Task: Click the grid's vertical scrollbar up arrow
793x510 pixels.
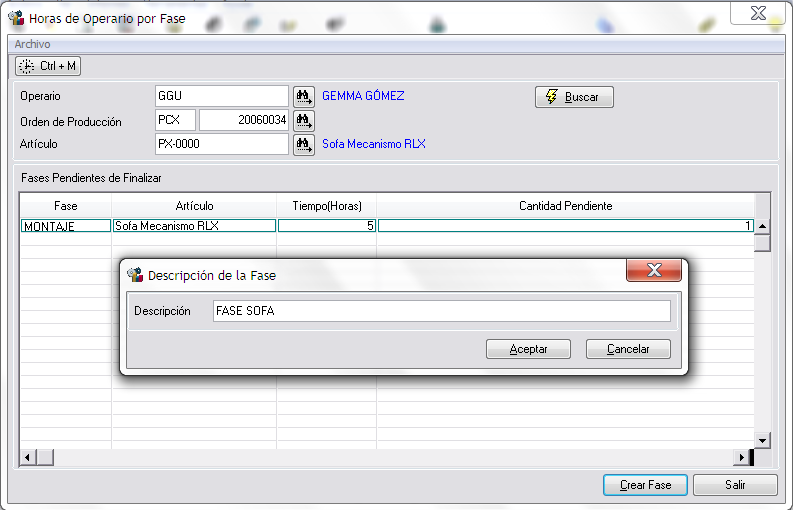Action: pyautogui.click(x=763, y=226)
